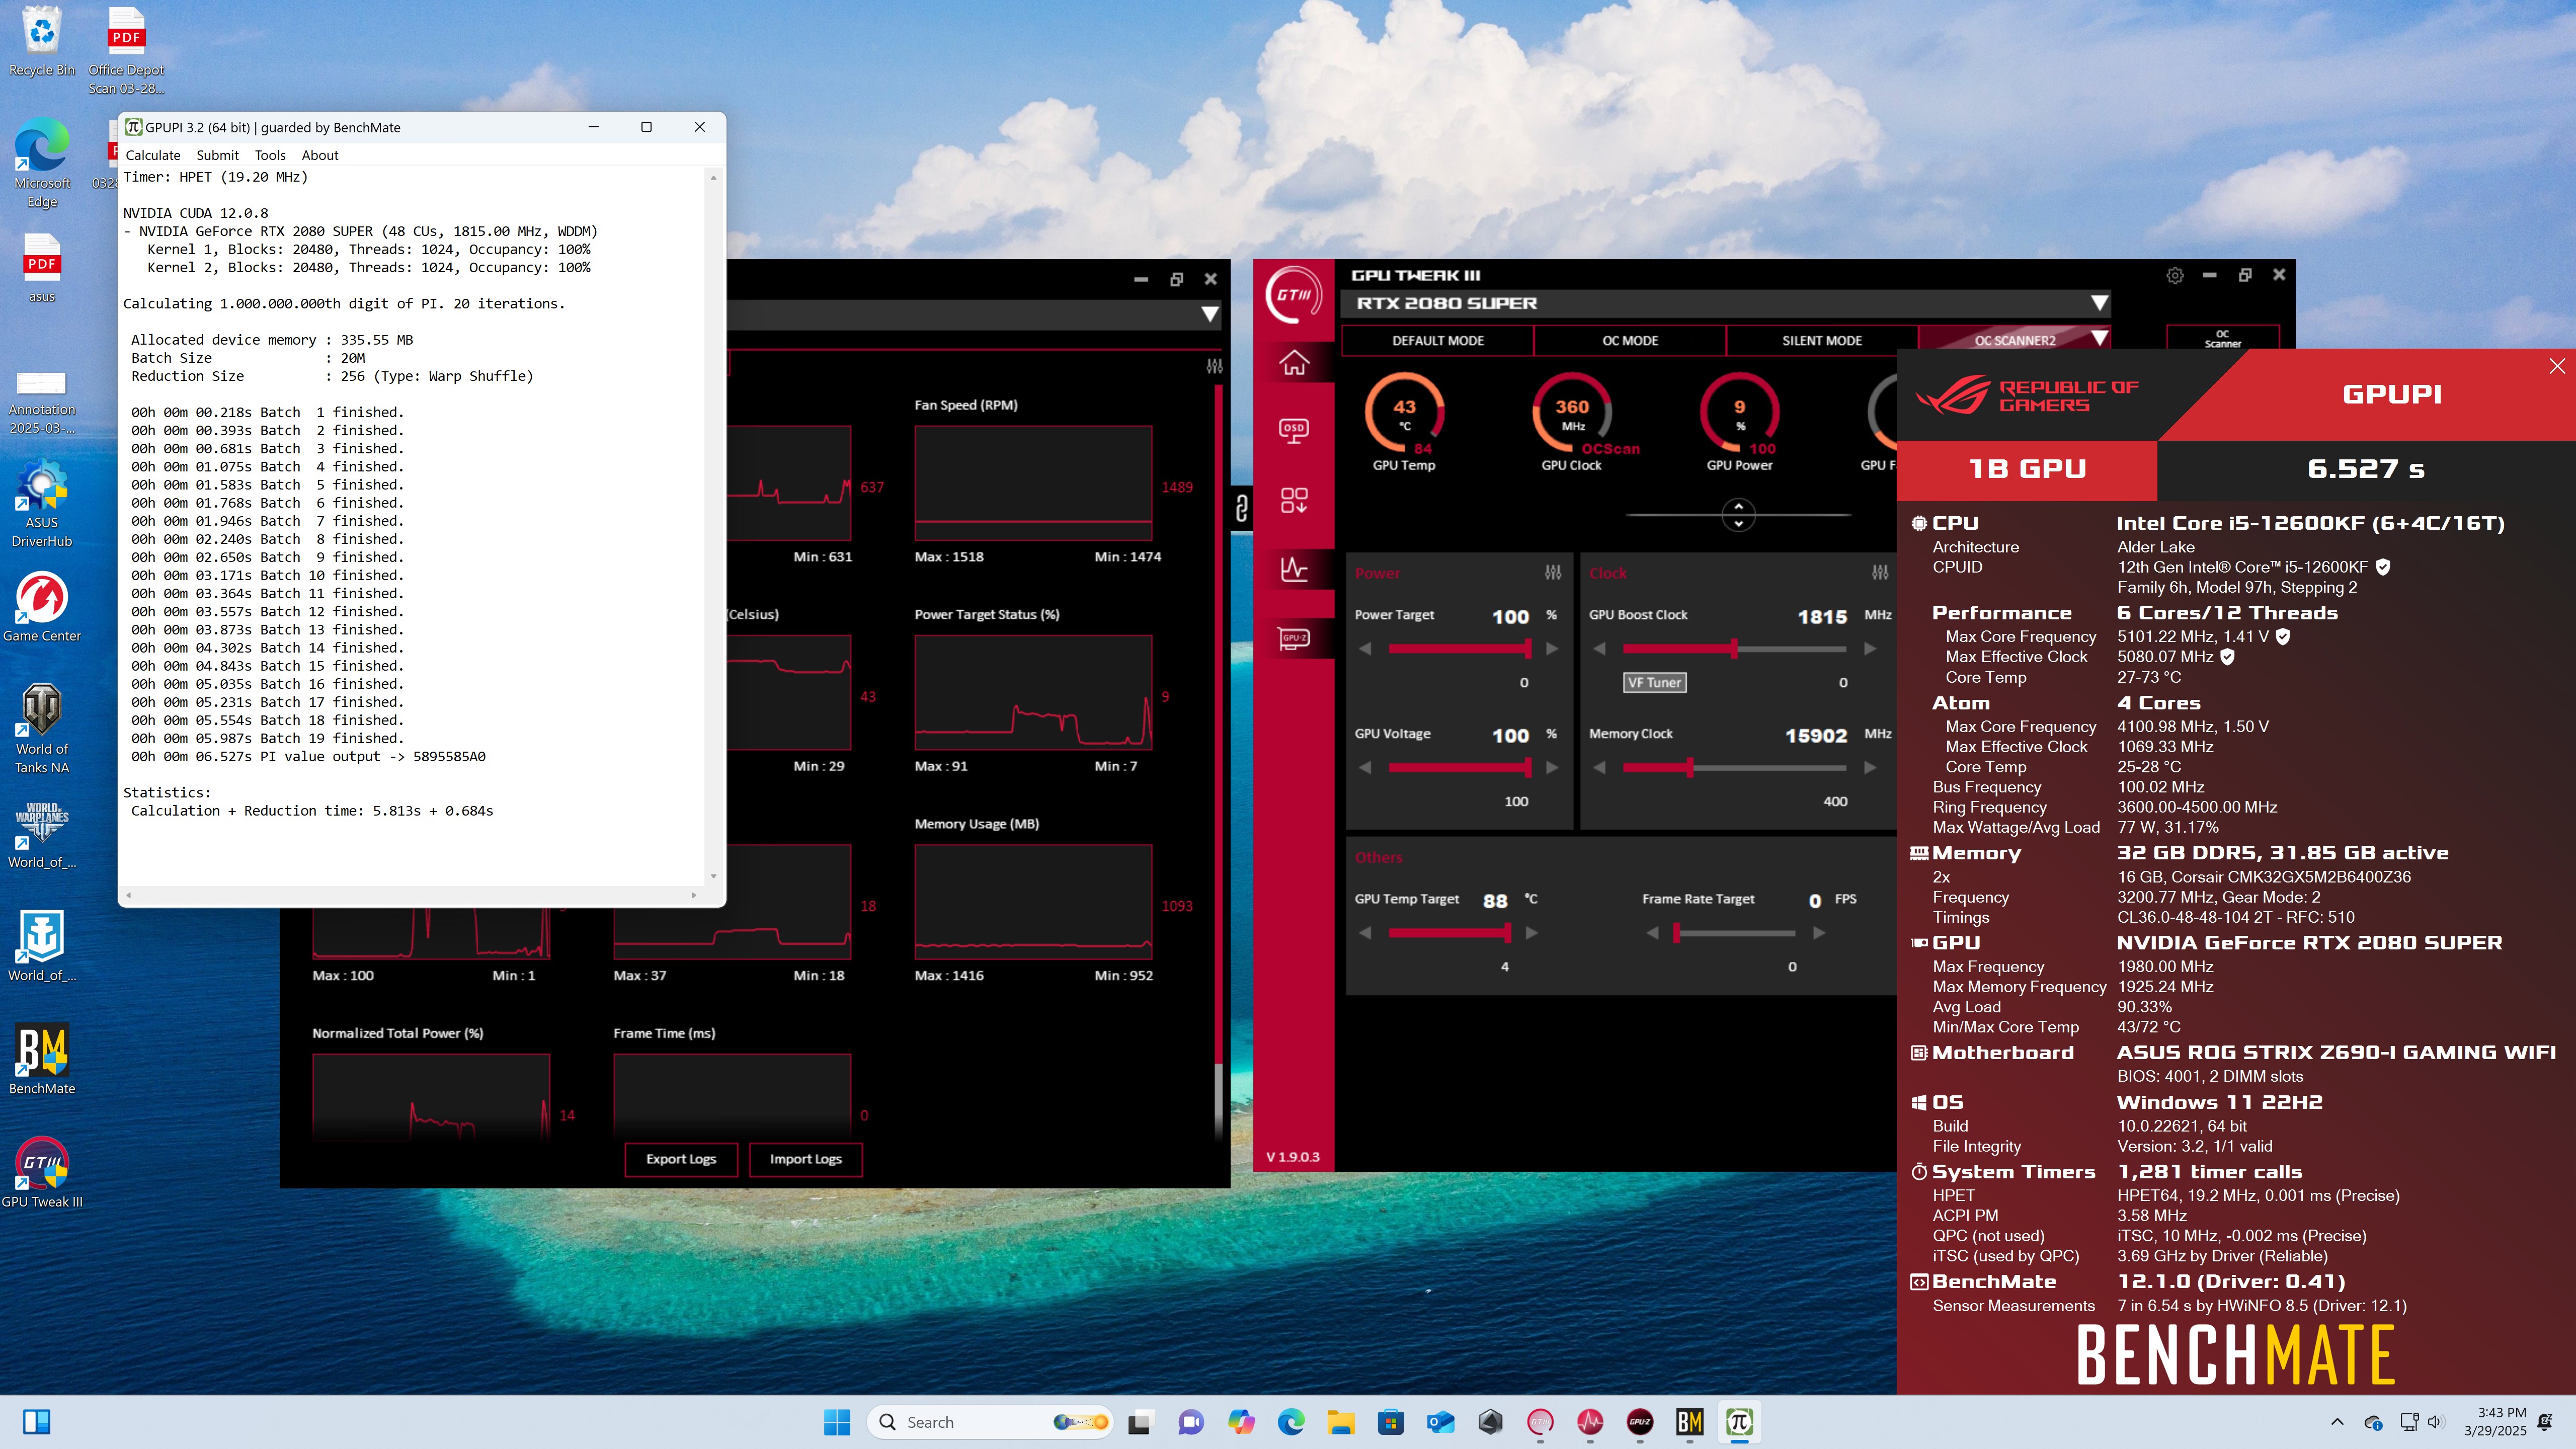Click Import Logs button
2576x1449 pixels.
805,1159
